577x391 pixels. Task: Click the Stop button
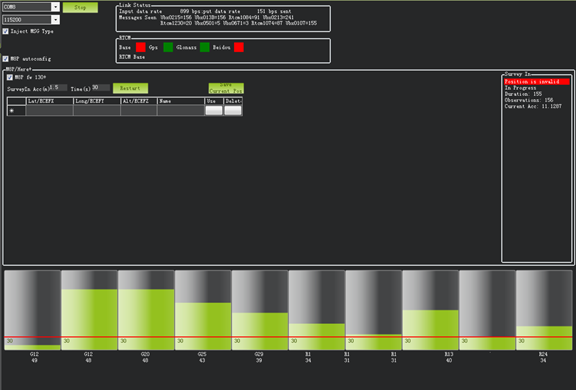[x=80, y=7]
